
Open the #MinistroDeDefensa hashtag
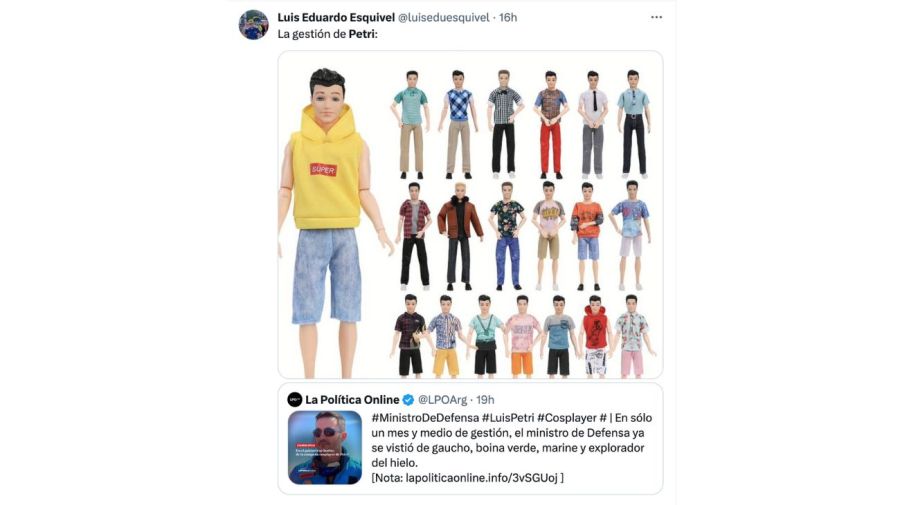click(x=425, y=418)
